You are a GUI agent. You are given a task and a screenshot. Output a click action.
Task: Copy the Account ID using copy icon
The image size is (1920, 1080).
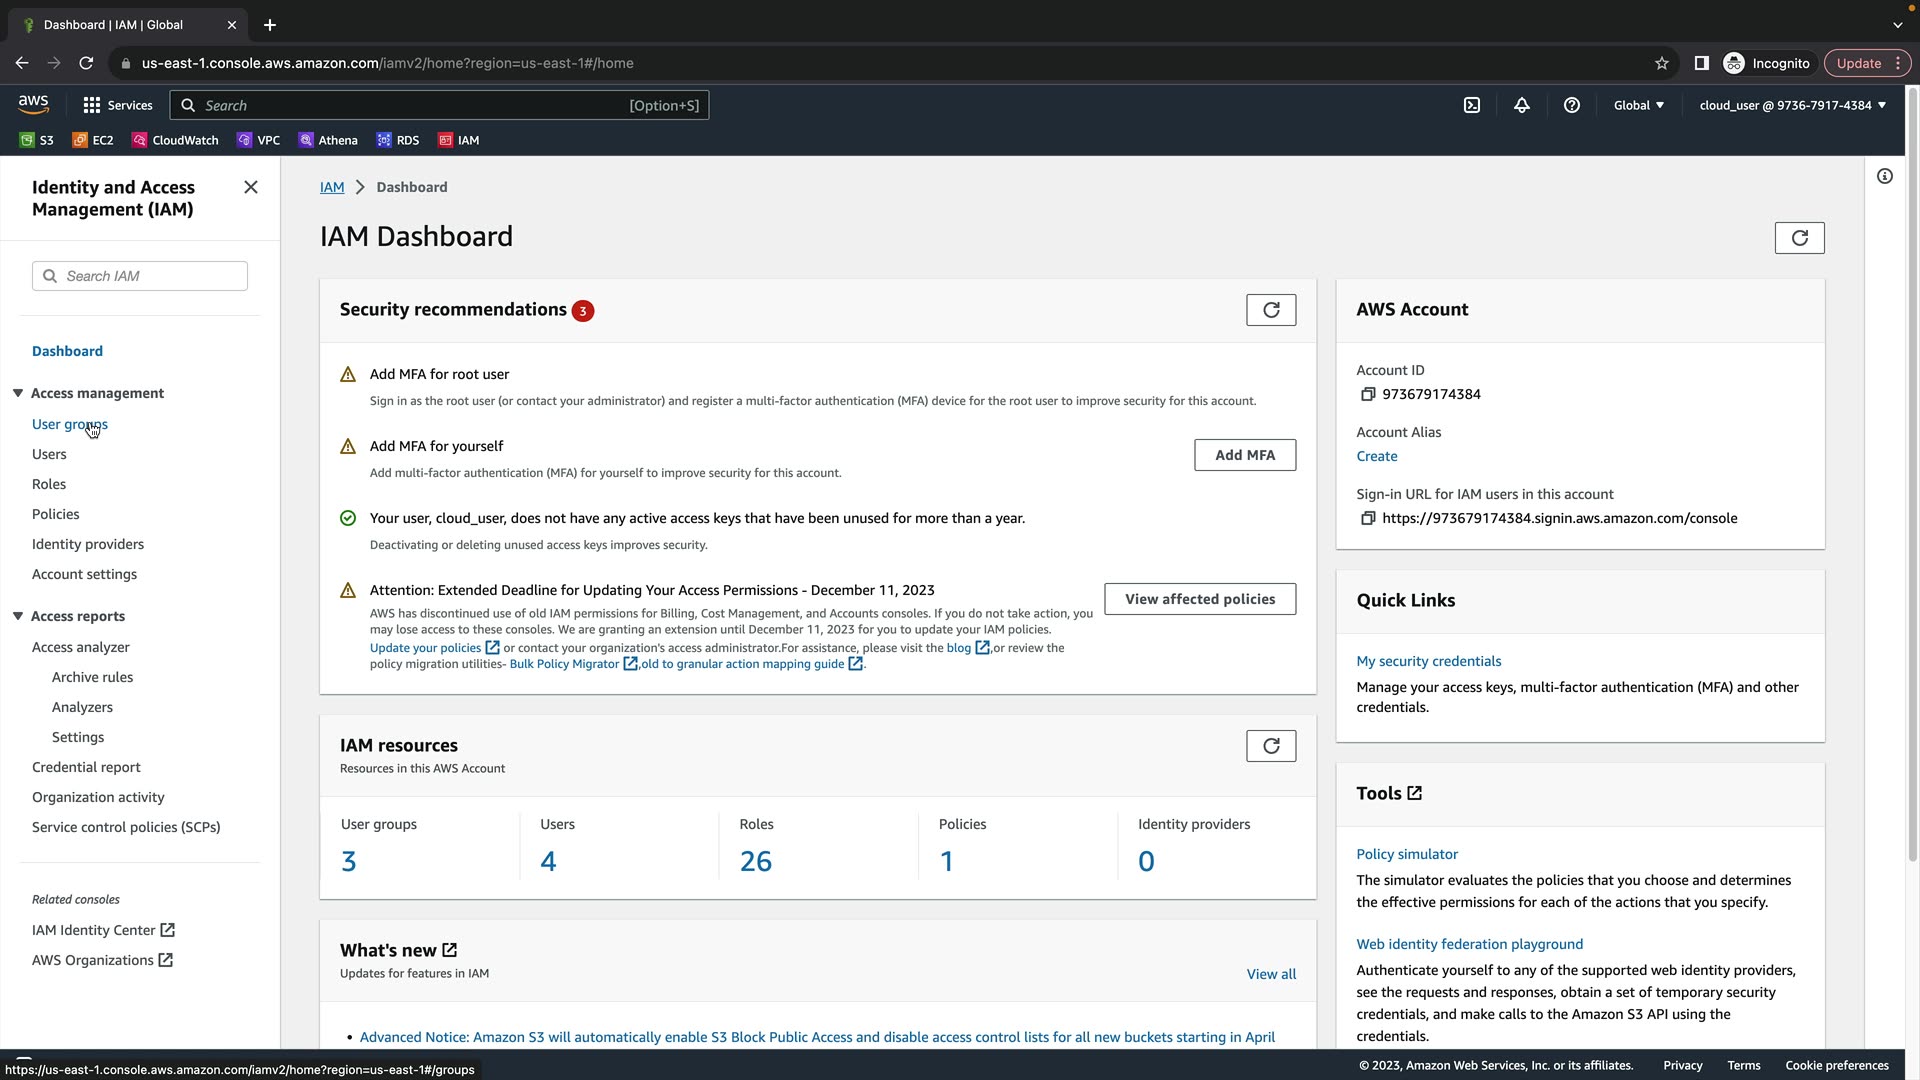coord(1368,394)
